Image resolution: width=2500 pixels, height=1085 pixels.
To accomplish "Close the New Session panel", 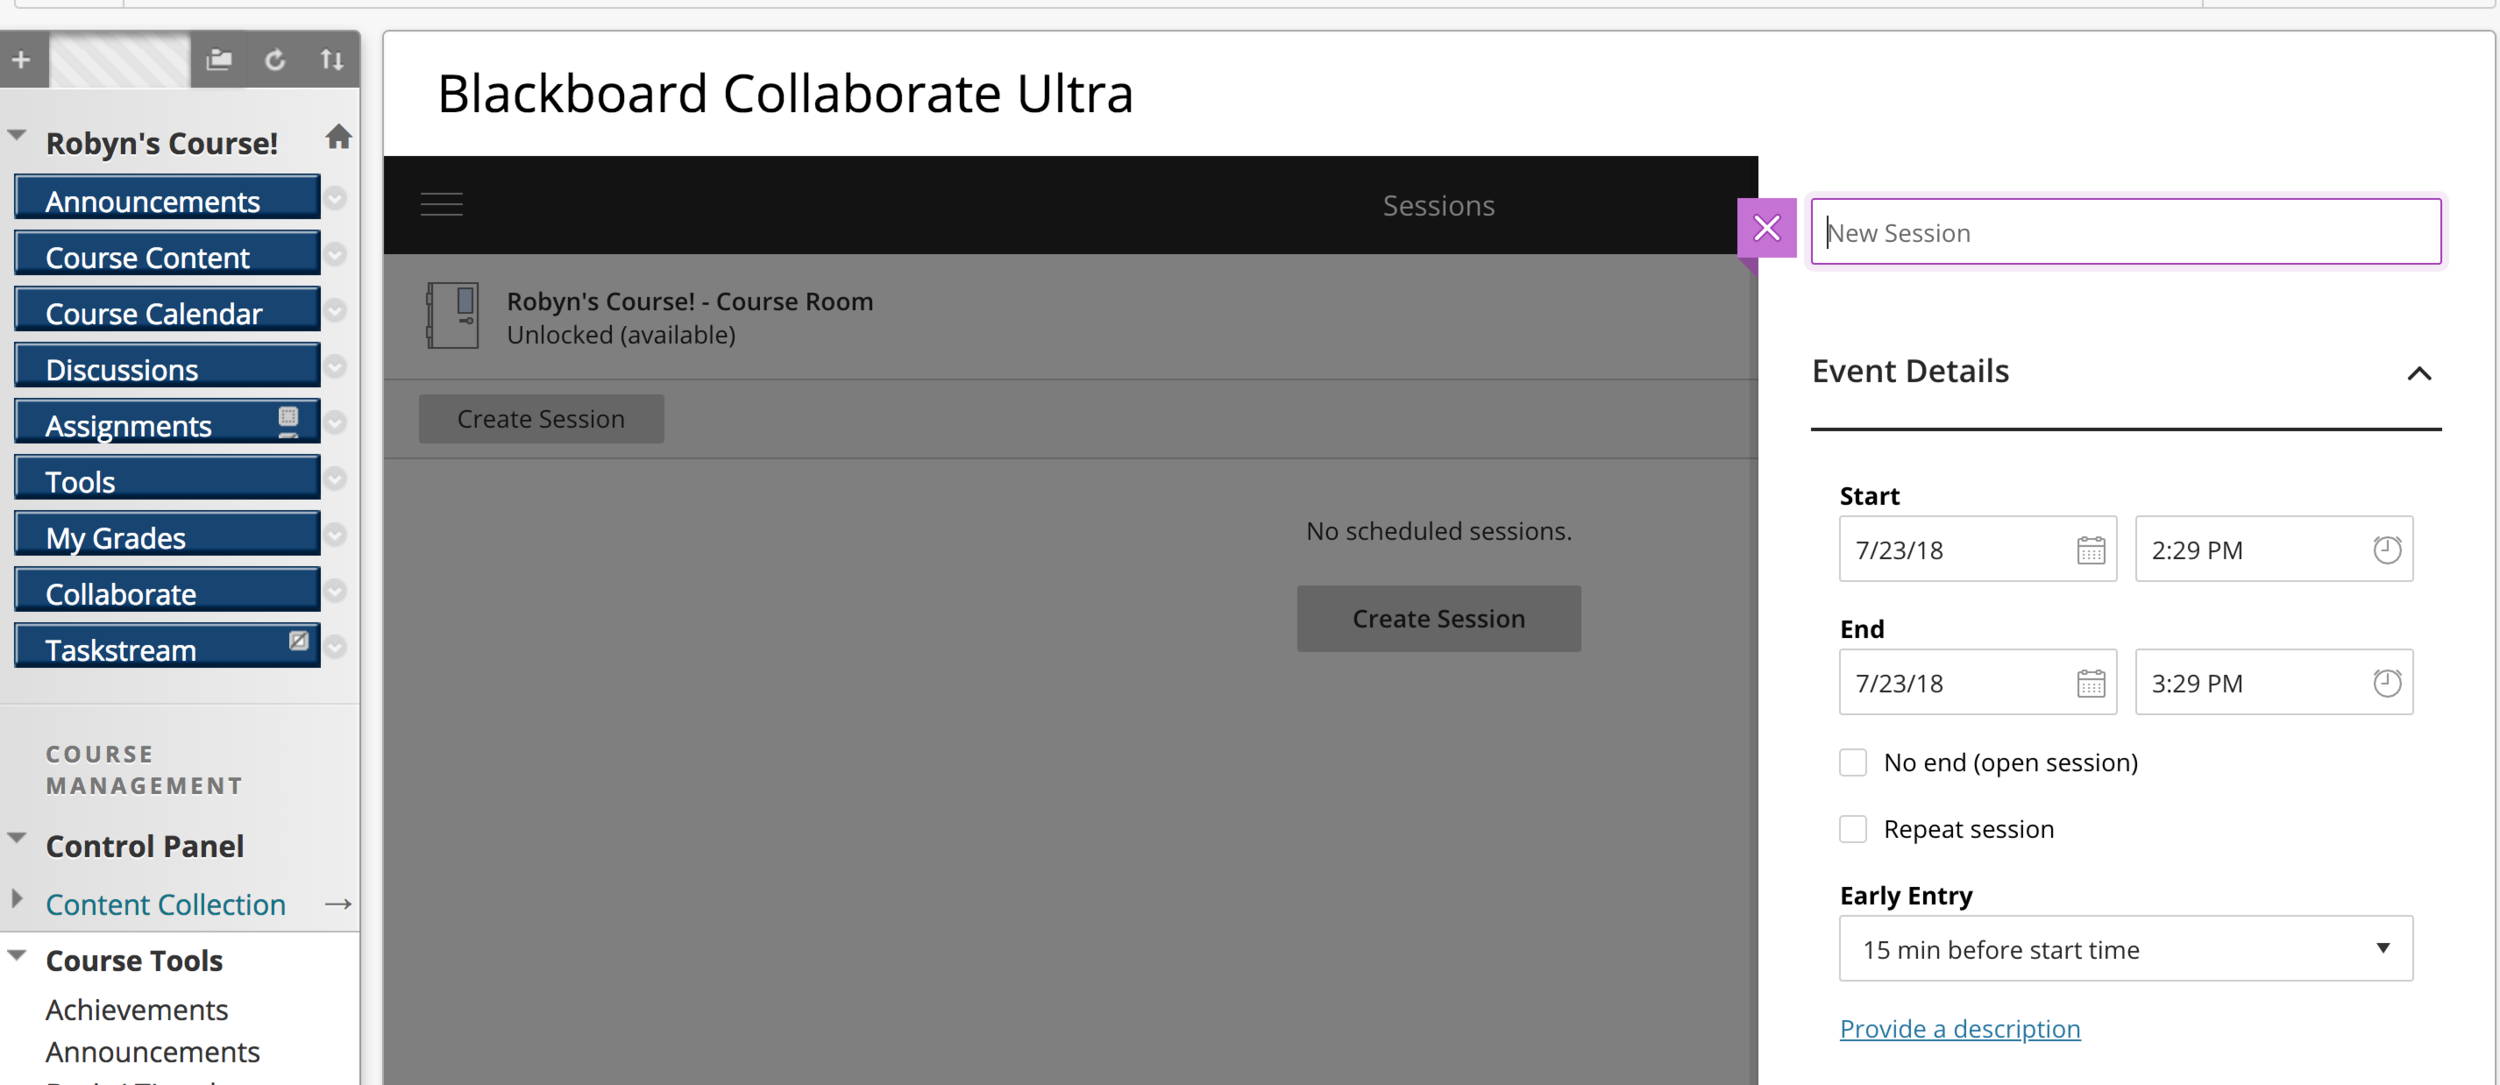I will [1767, 229].
